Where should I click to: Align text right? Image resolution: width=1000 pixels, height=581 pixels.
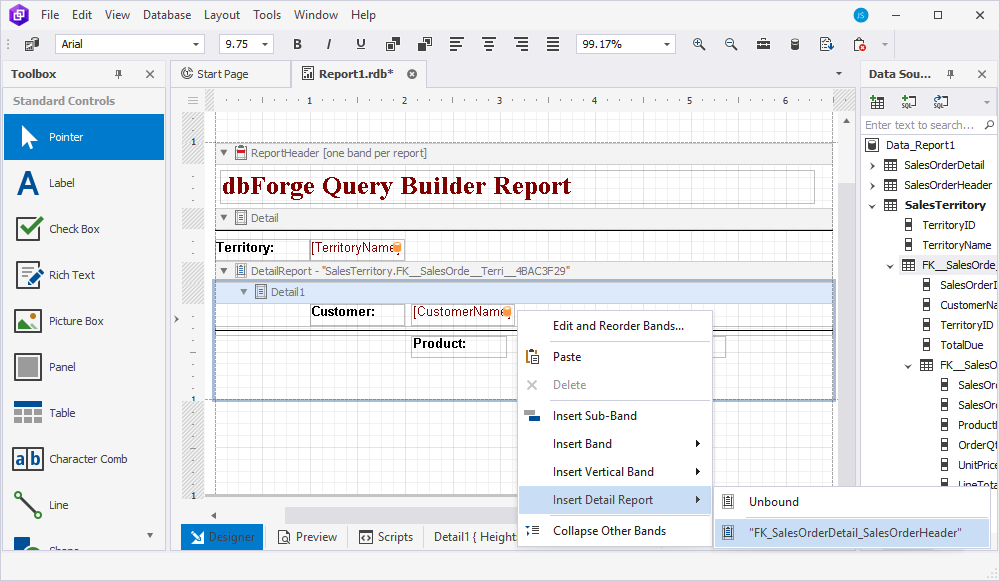pos(521,44)
